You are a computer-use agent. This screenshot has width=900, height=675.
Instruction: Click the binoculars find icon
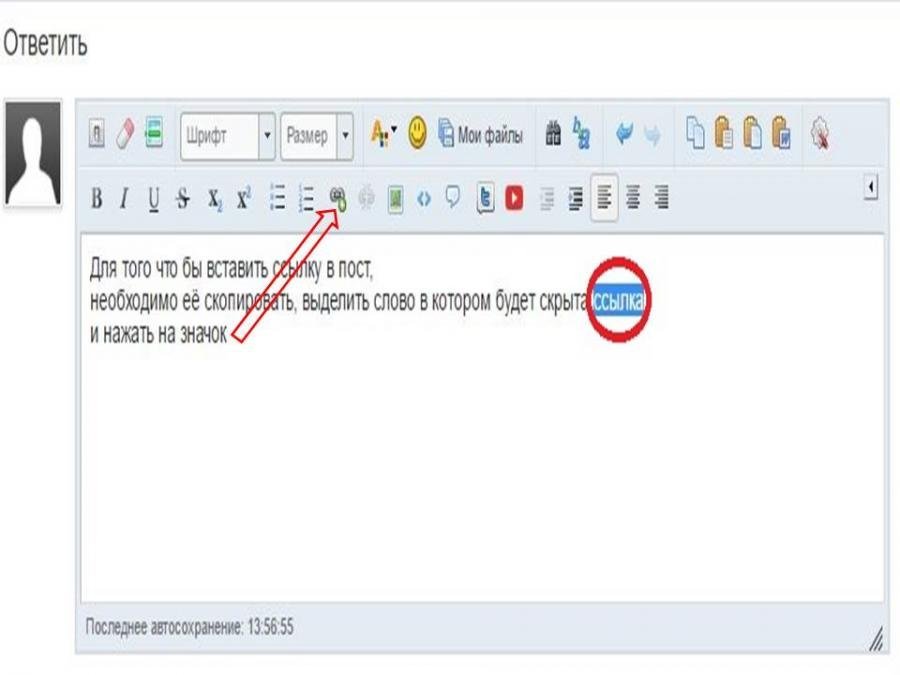[x=553, y=133]
